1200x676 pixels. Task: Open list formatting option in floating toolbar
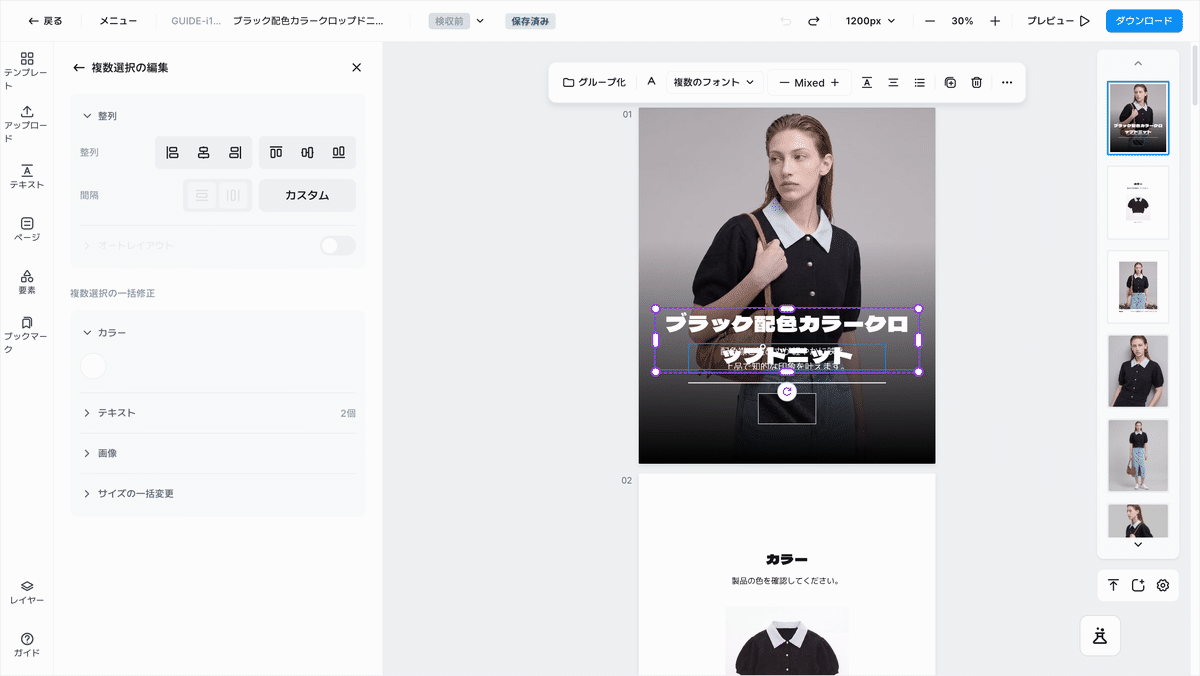[x=920, y=82]
